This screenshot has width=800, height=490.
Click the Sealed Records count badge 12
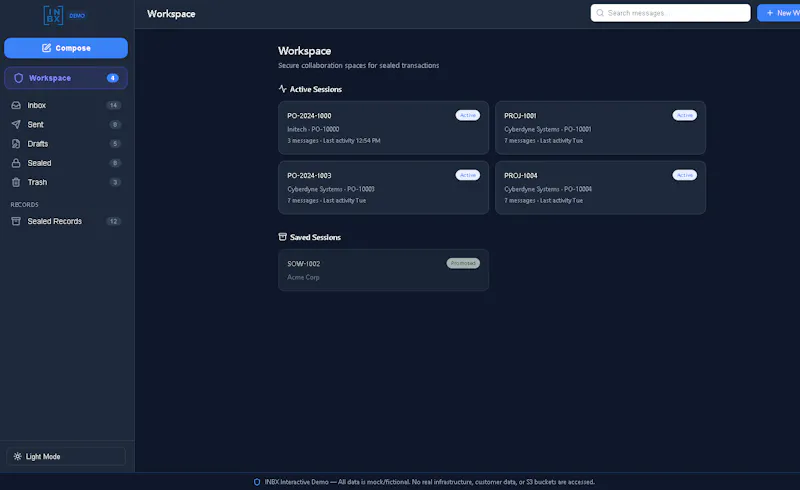(113, 221)
